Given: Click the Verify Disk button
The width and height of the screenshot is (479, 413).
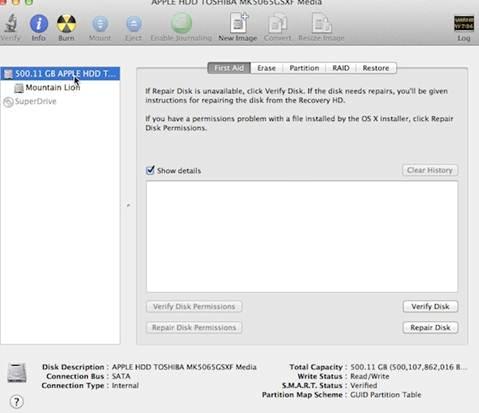Looking at the screenshot, I should [x=430, y=307].
